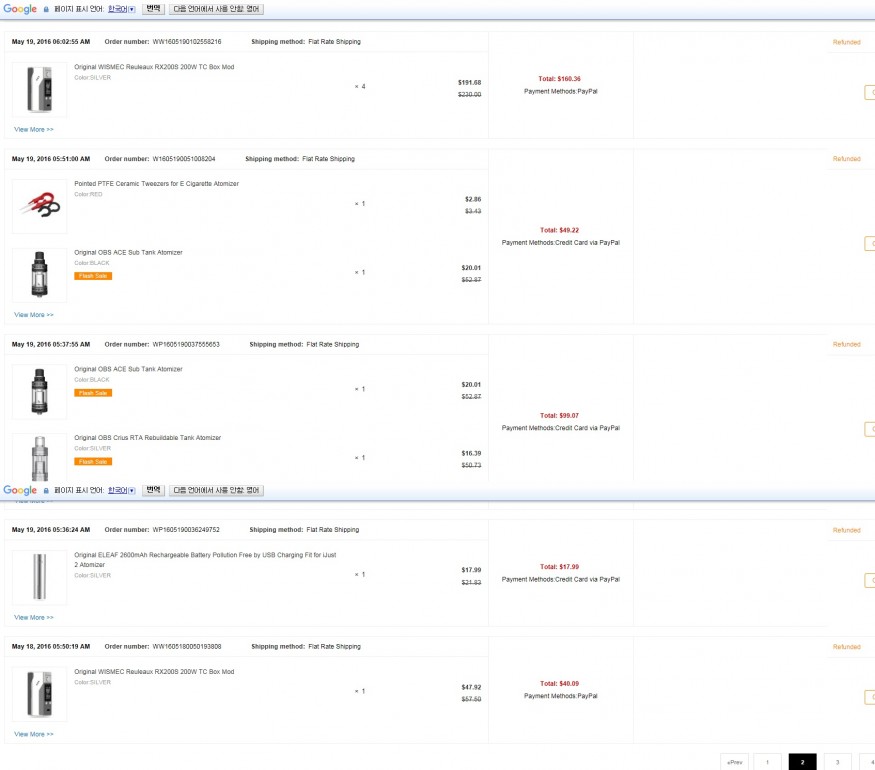Open OBS ACE thumbnail in order W1605190051008204
The width and height of the screenshot is (875, 770).
40,275
